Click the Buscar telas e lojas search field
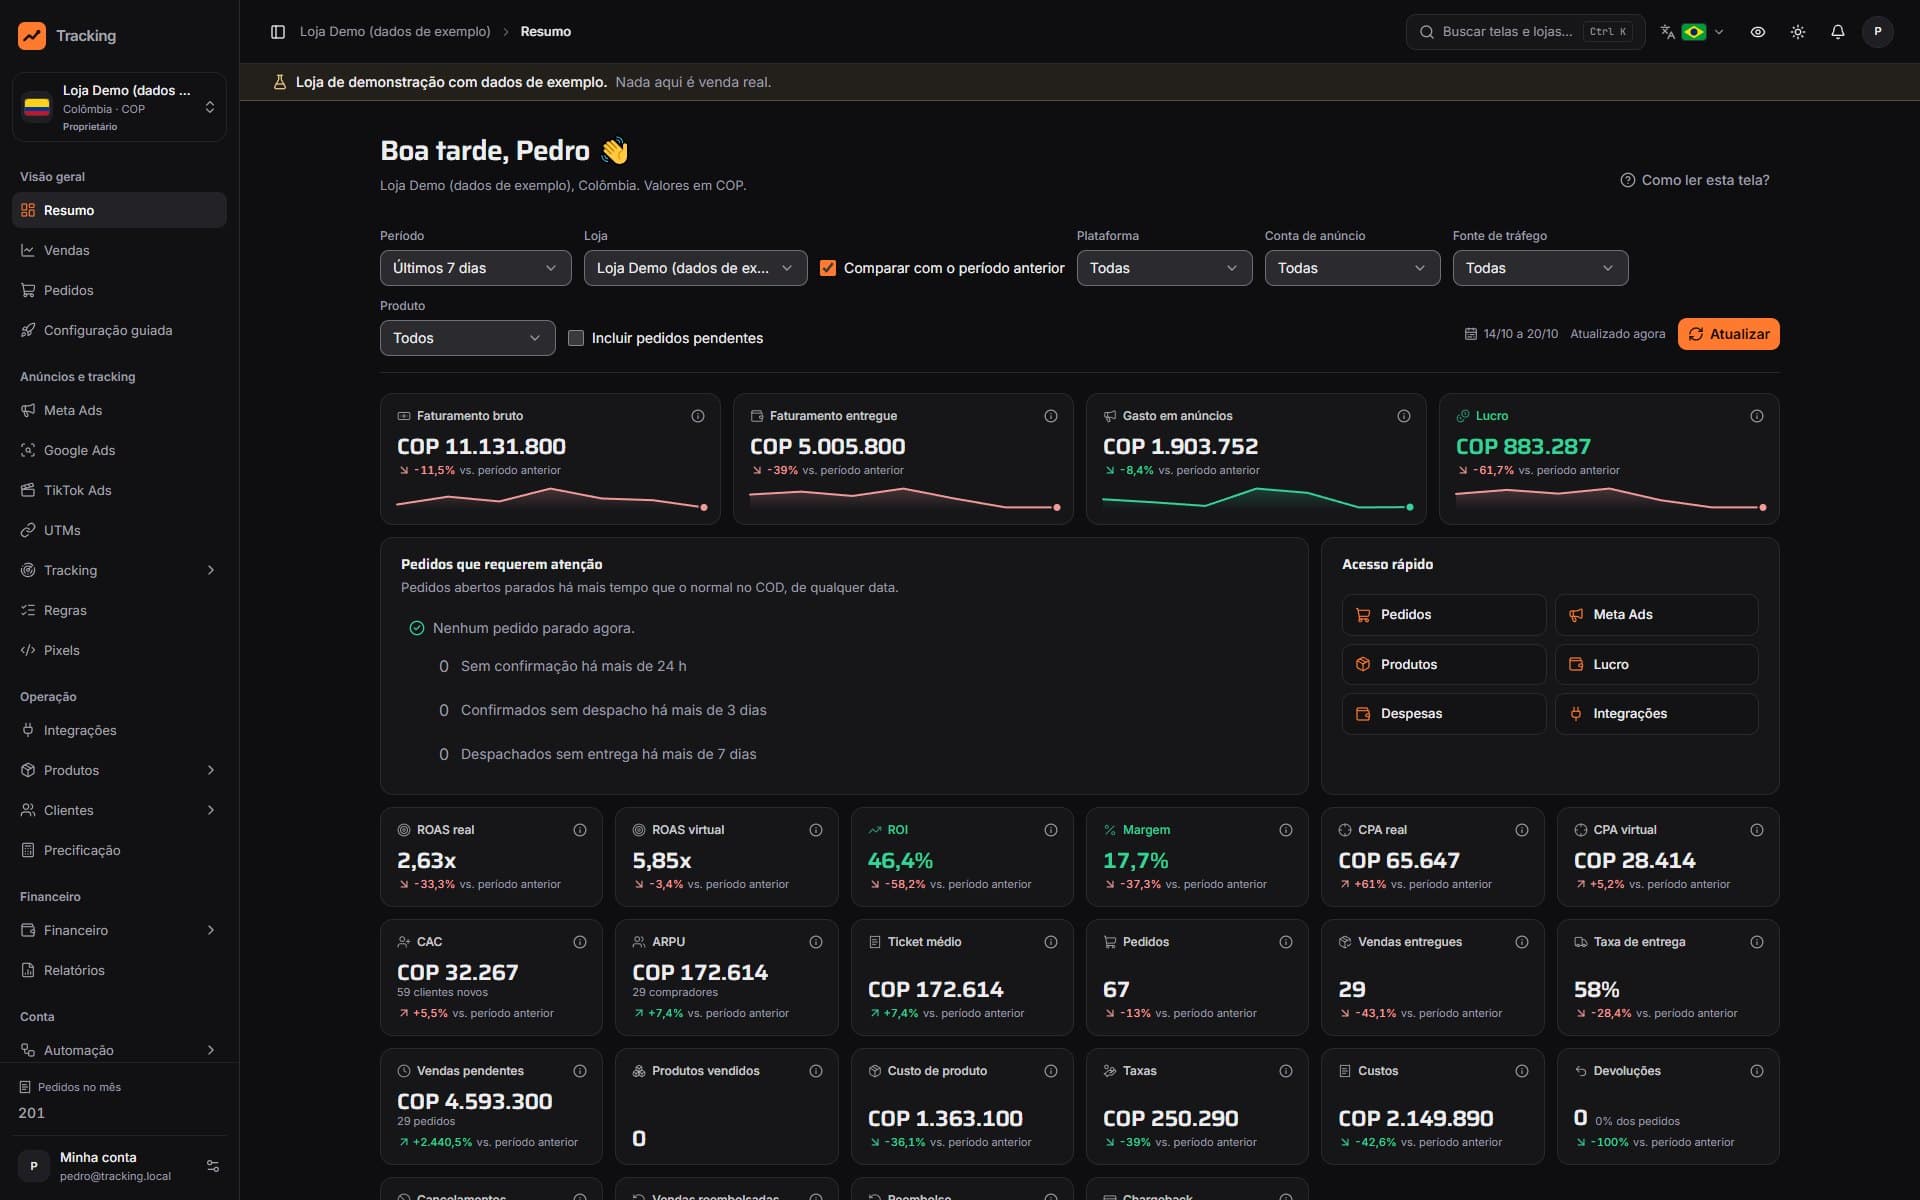 pos(1525,32)
